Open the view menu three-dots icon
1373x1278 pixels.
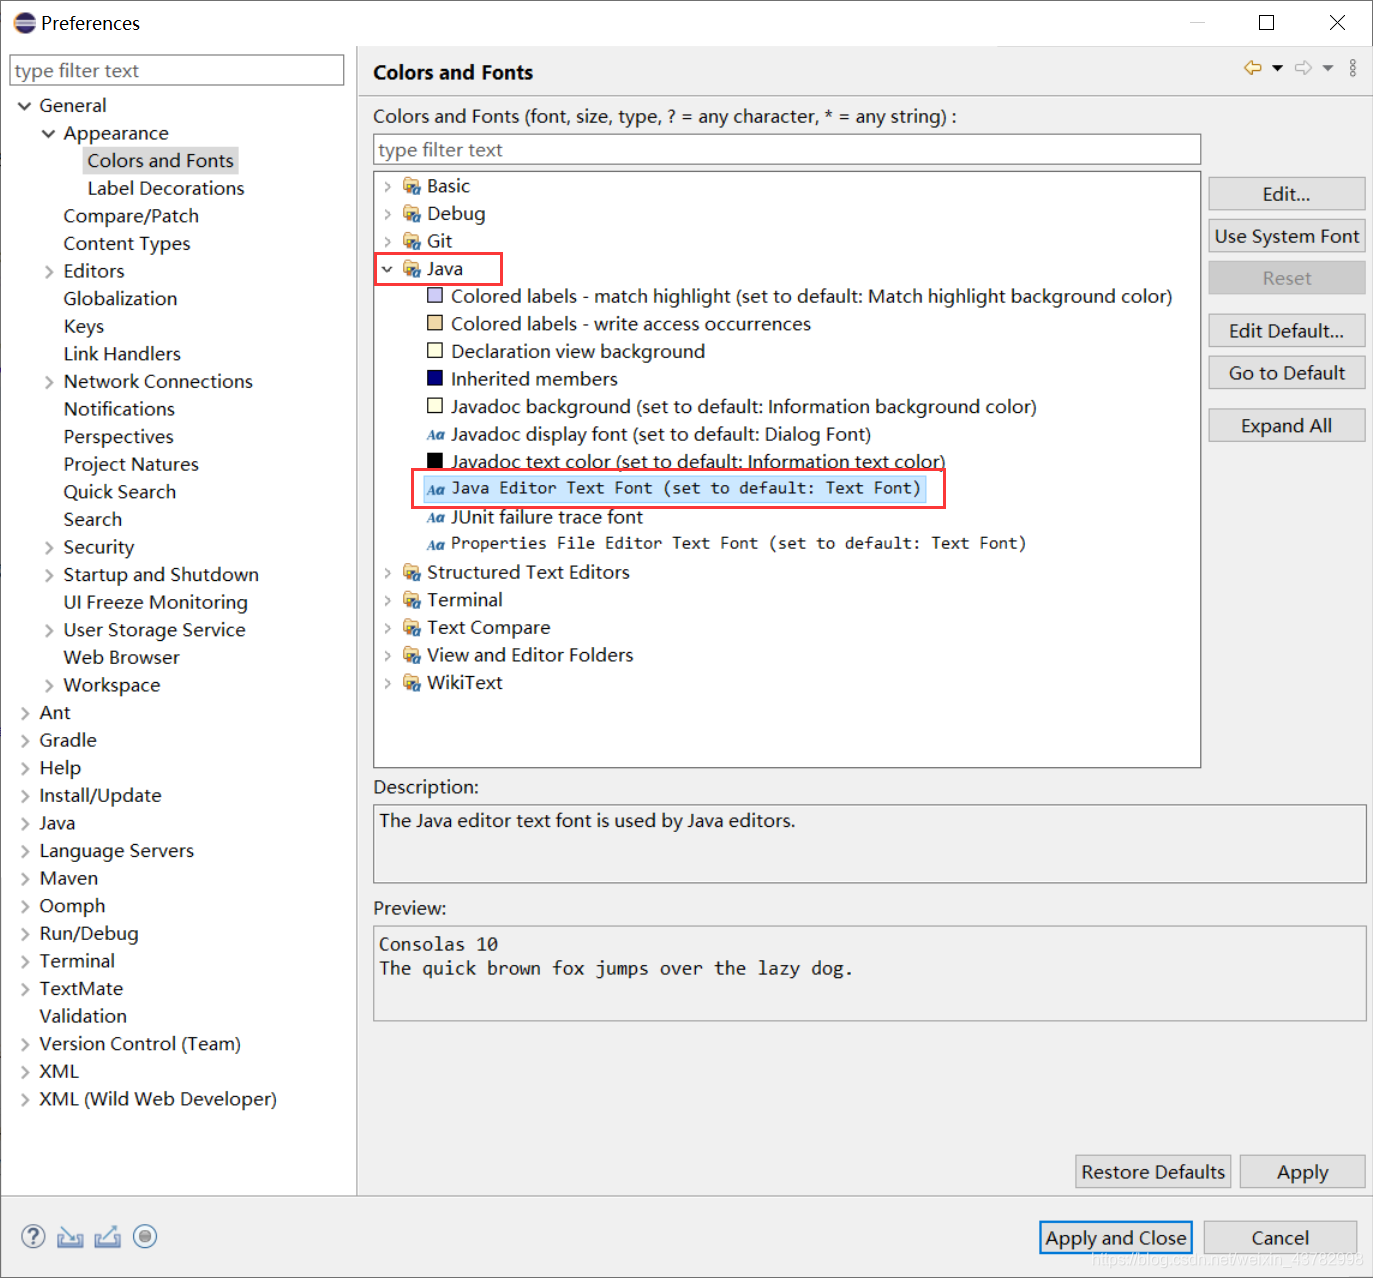[1353, 68]
